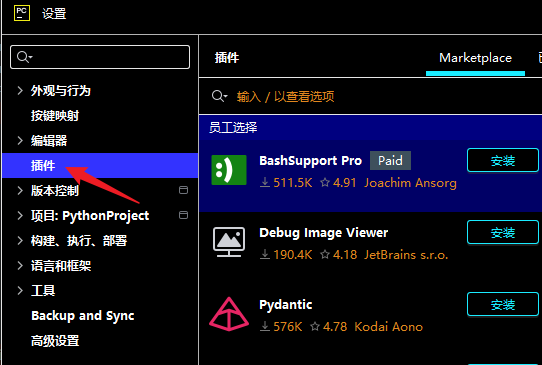542x365 pixels.
Task: Select 按键映射 in settings tree
Action: point(55,115)
